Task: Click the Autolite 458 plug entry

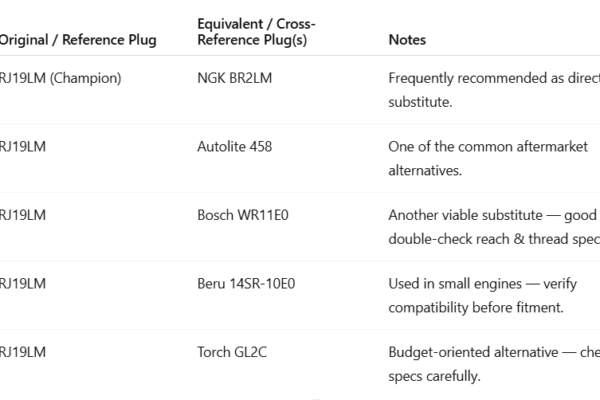Action: coord(235,147)
